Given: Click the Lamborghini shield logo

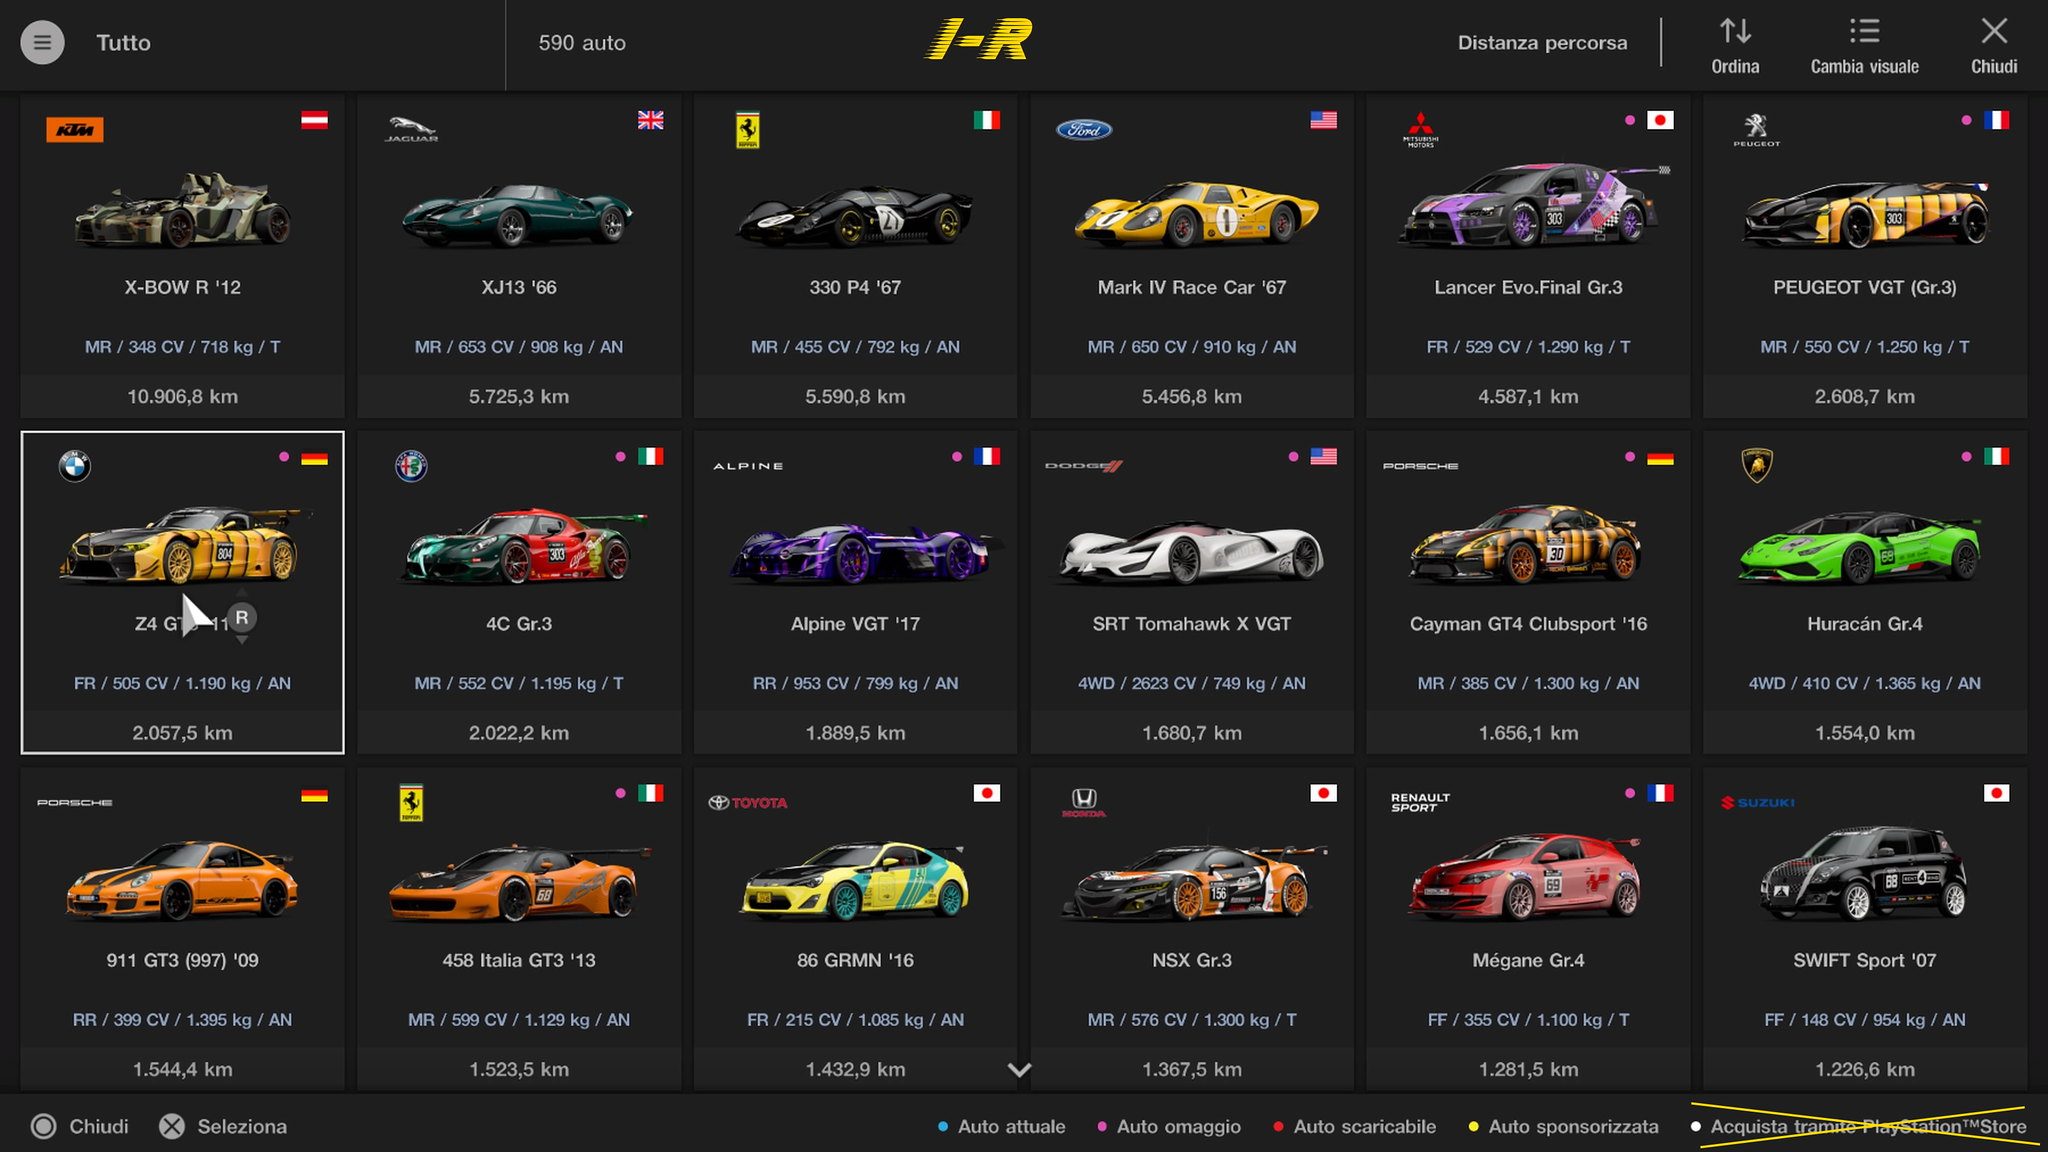Looking at the screenshot, I should point(1757,466).
